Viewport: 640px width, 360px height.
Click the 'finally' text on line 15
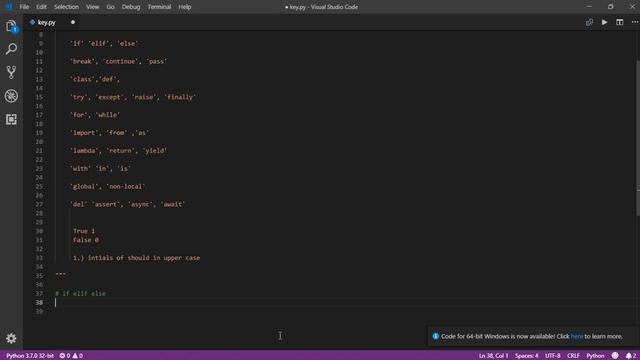click(180, 97)
